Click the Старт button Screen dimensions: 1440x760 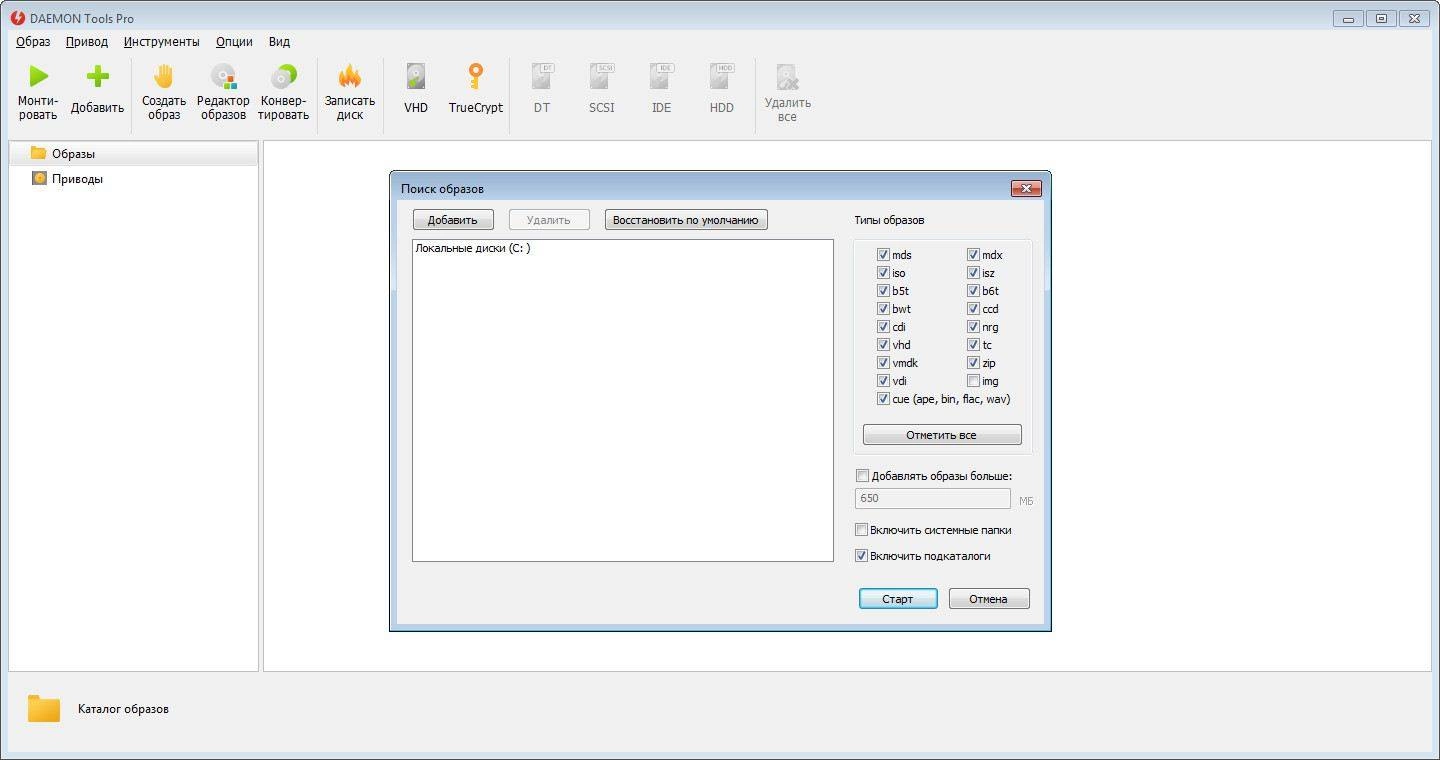coord(898,599)
